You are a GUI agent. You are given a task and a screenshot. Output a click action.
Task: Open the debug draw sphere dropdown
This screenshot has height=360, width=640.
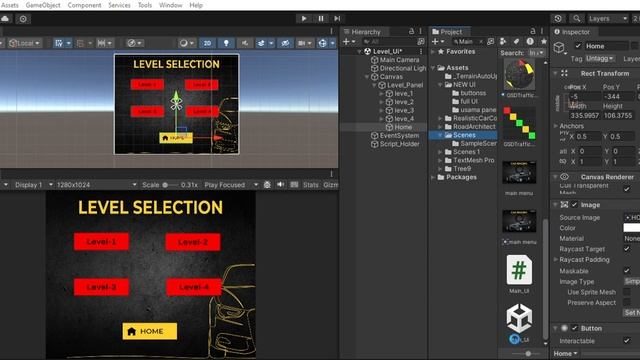[187, 43]
